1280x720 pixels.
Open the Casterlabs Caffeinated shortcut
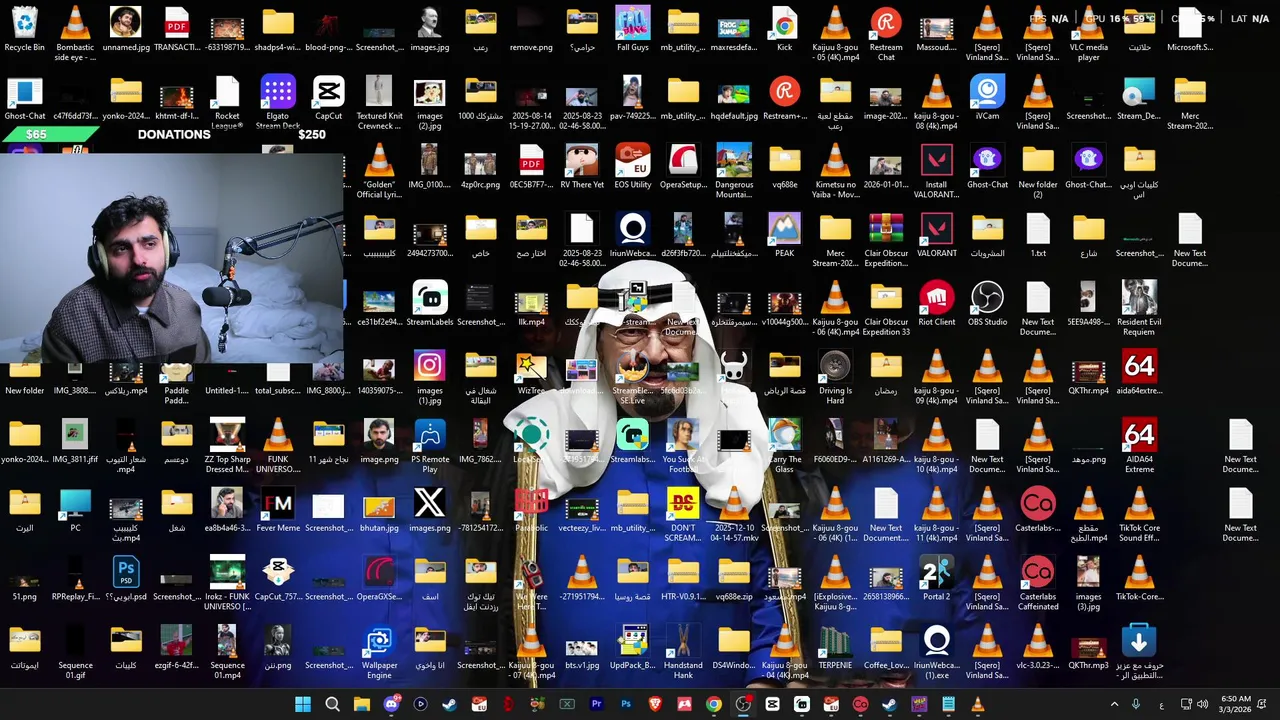coord(1037,584)
